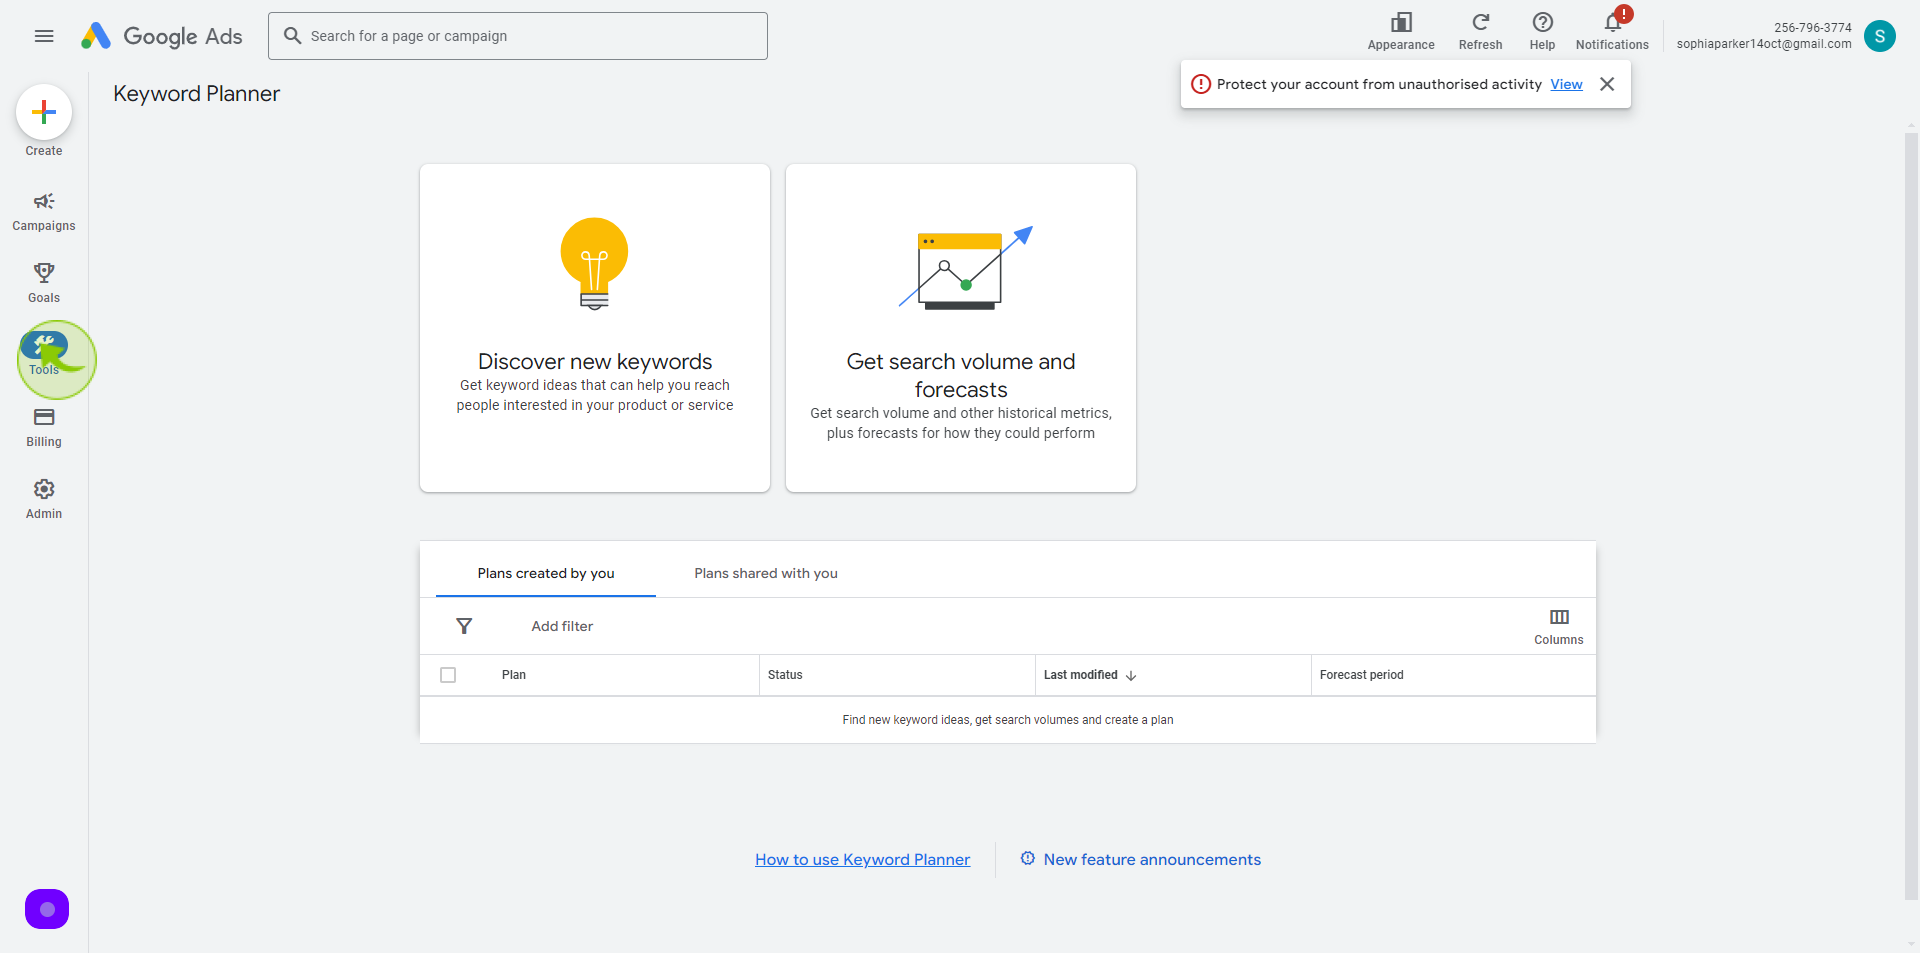Click the Status column header

click(x=785, y=675)
